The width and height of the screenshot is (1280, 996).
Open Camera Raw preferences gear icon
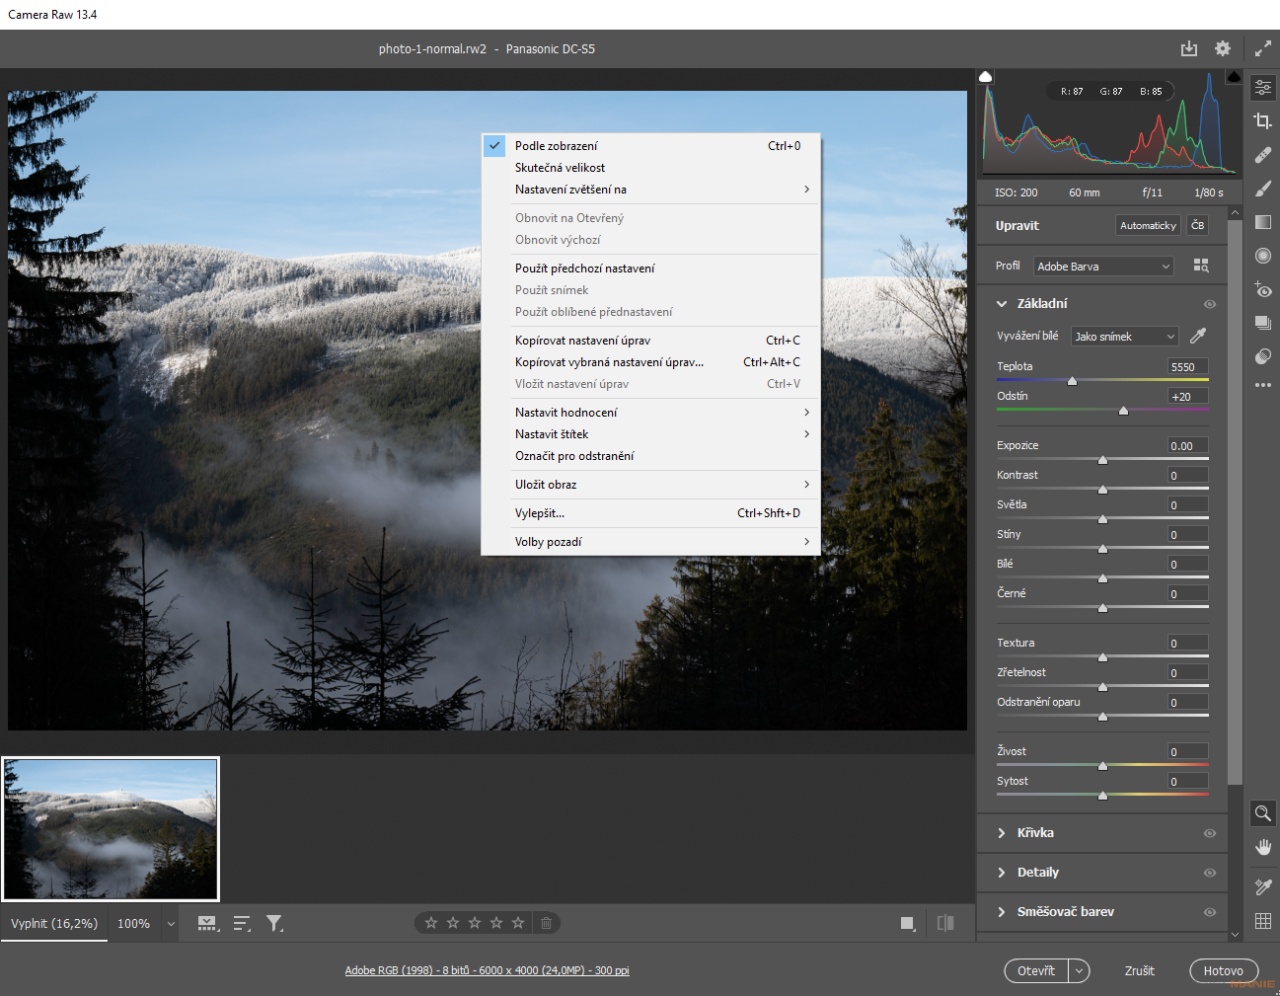[1221, 48]
